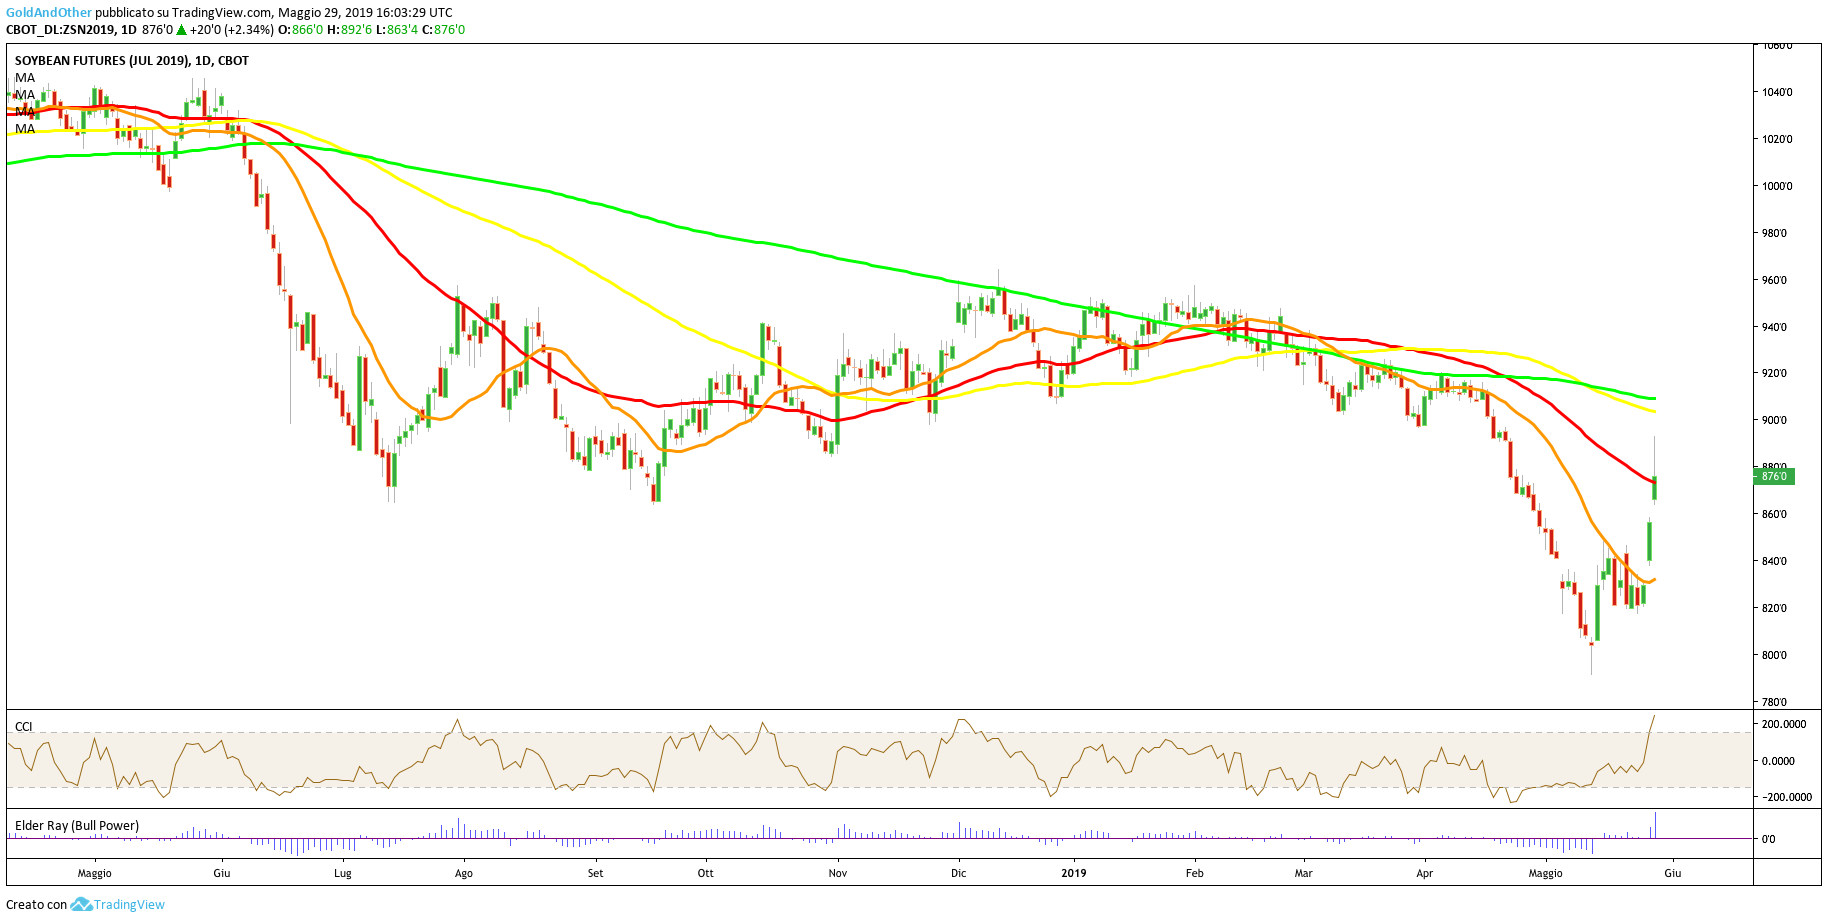
Task: Click the 800'0 price axis label
Action: (x=1776, y=656)
